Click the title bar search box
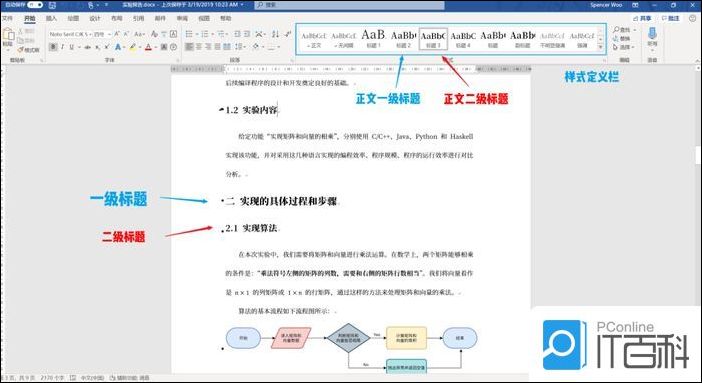702x383 pixels. pos(349,5)
